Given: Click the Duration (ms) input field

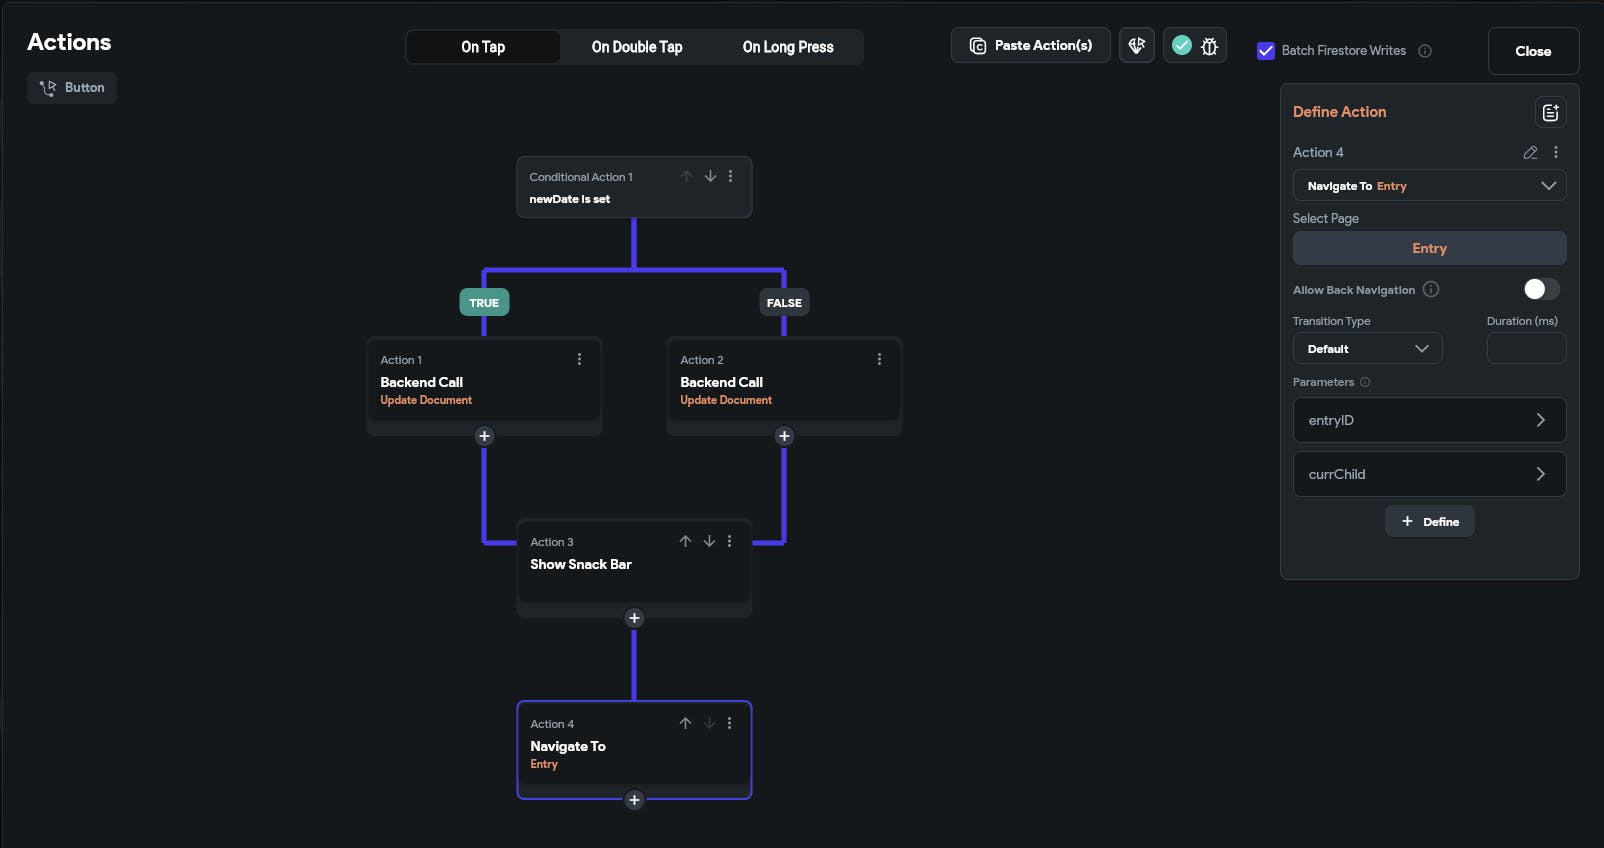Looking at the screenshot, I should (x=1526, y=349).
